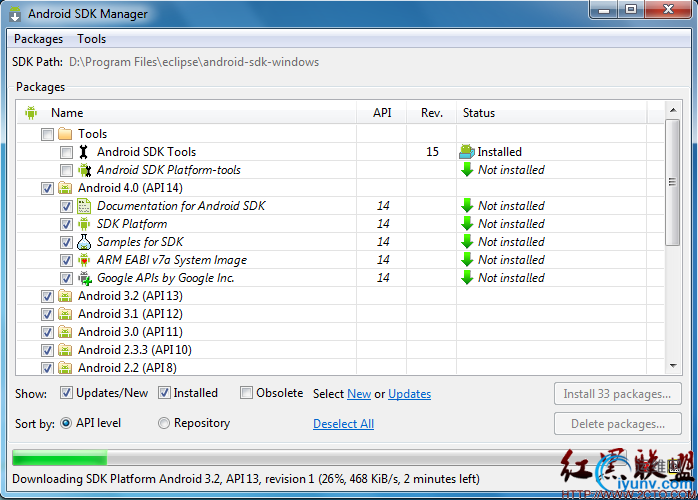Select the Samples for SDK row text
Screen dimensions: 698x500
tap(140, 242)
